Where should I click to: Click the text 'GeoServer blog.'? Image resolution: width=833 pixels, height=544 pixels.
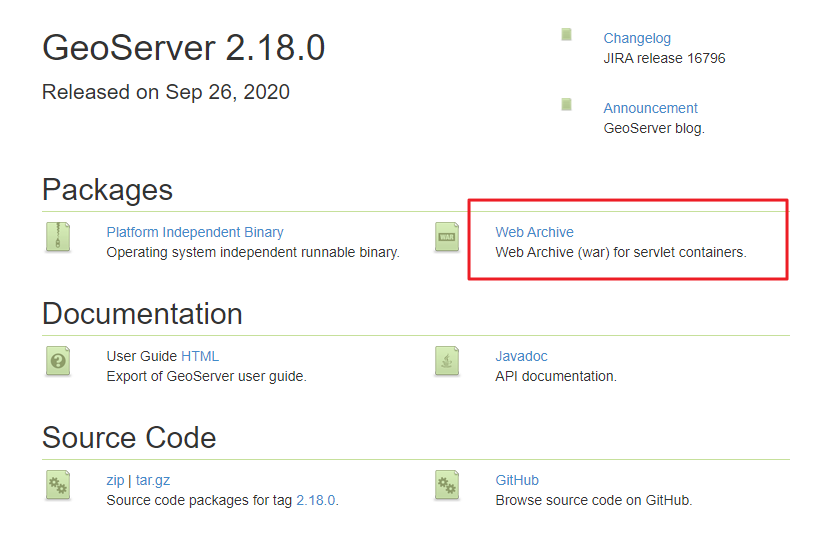(x=654, y=128)
